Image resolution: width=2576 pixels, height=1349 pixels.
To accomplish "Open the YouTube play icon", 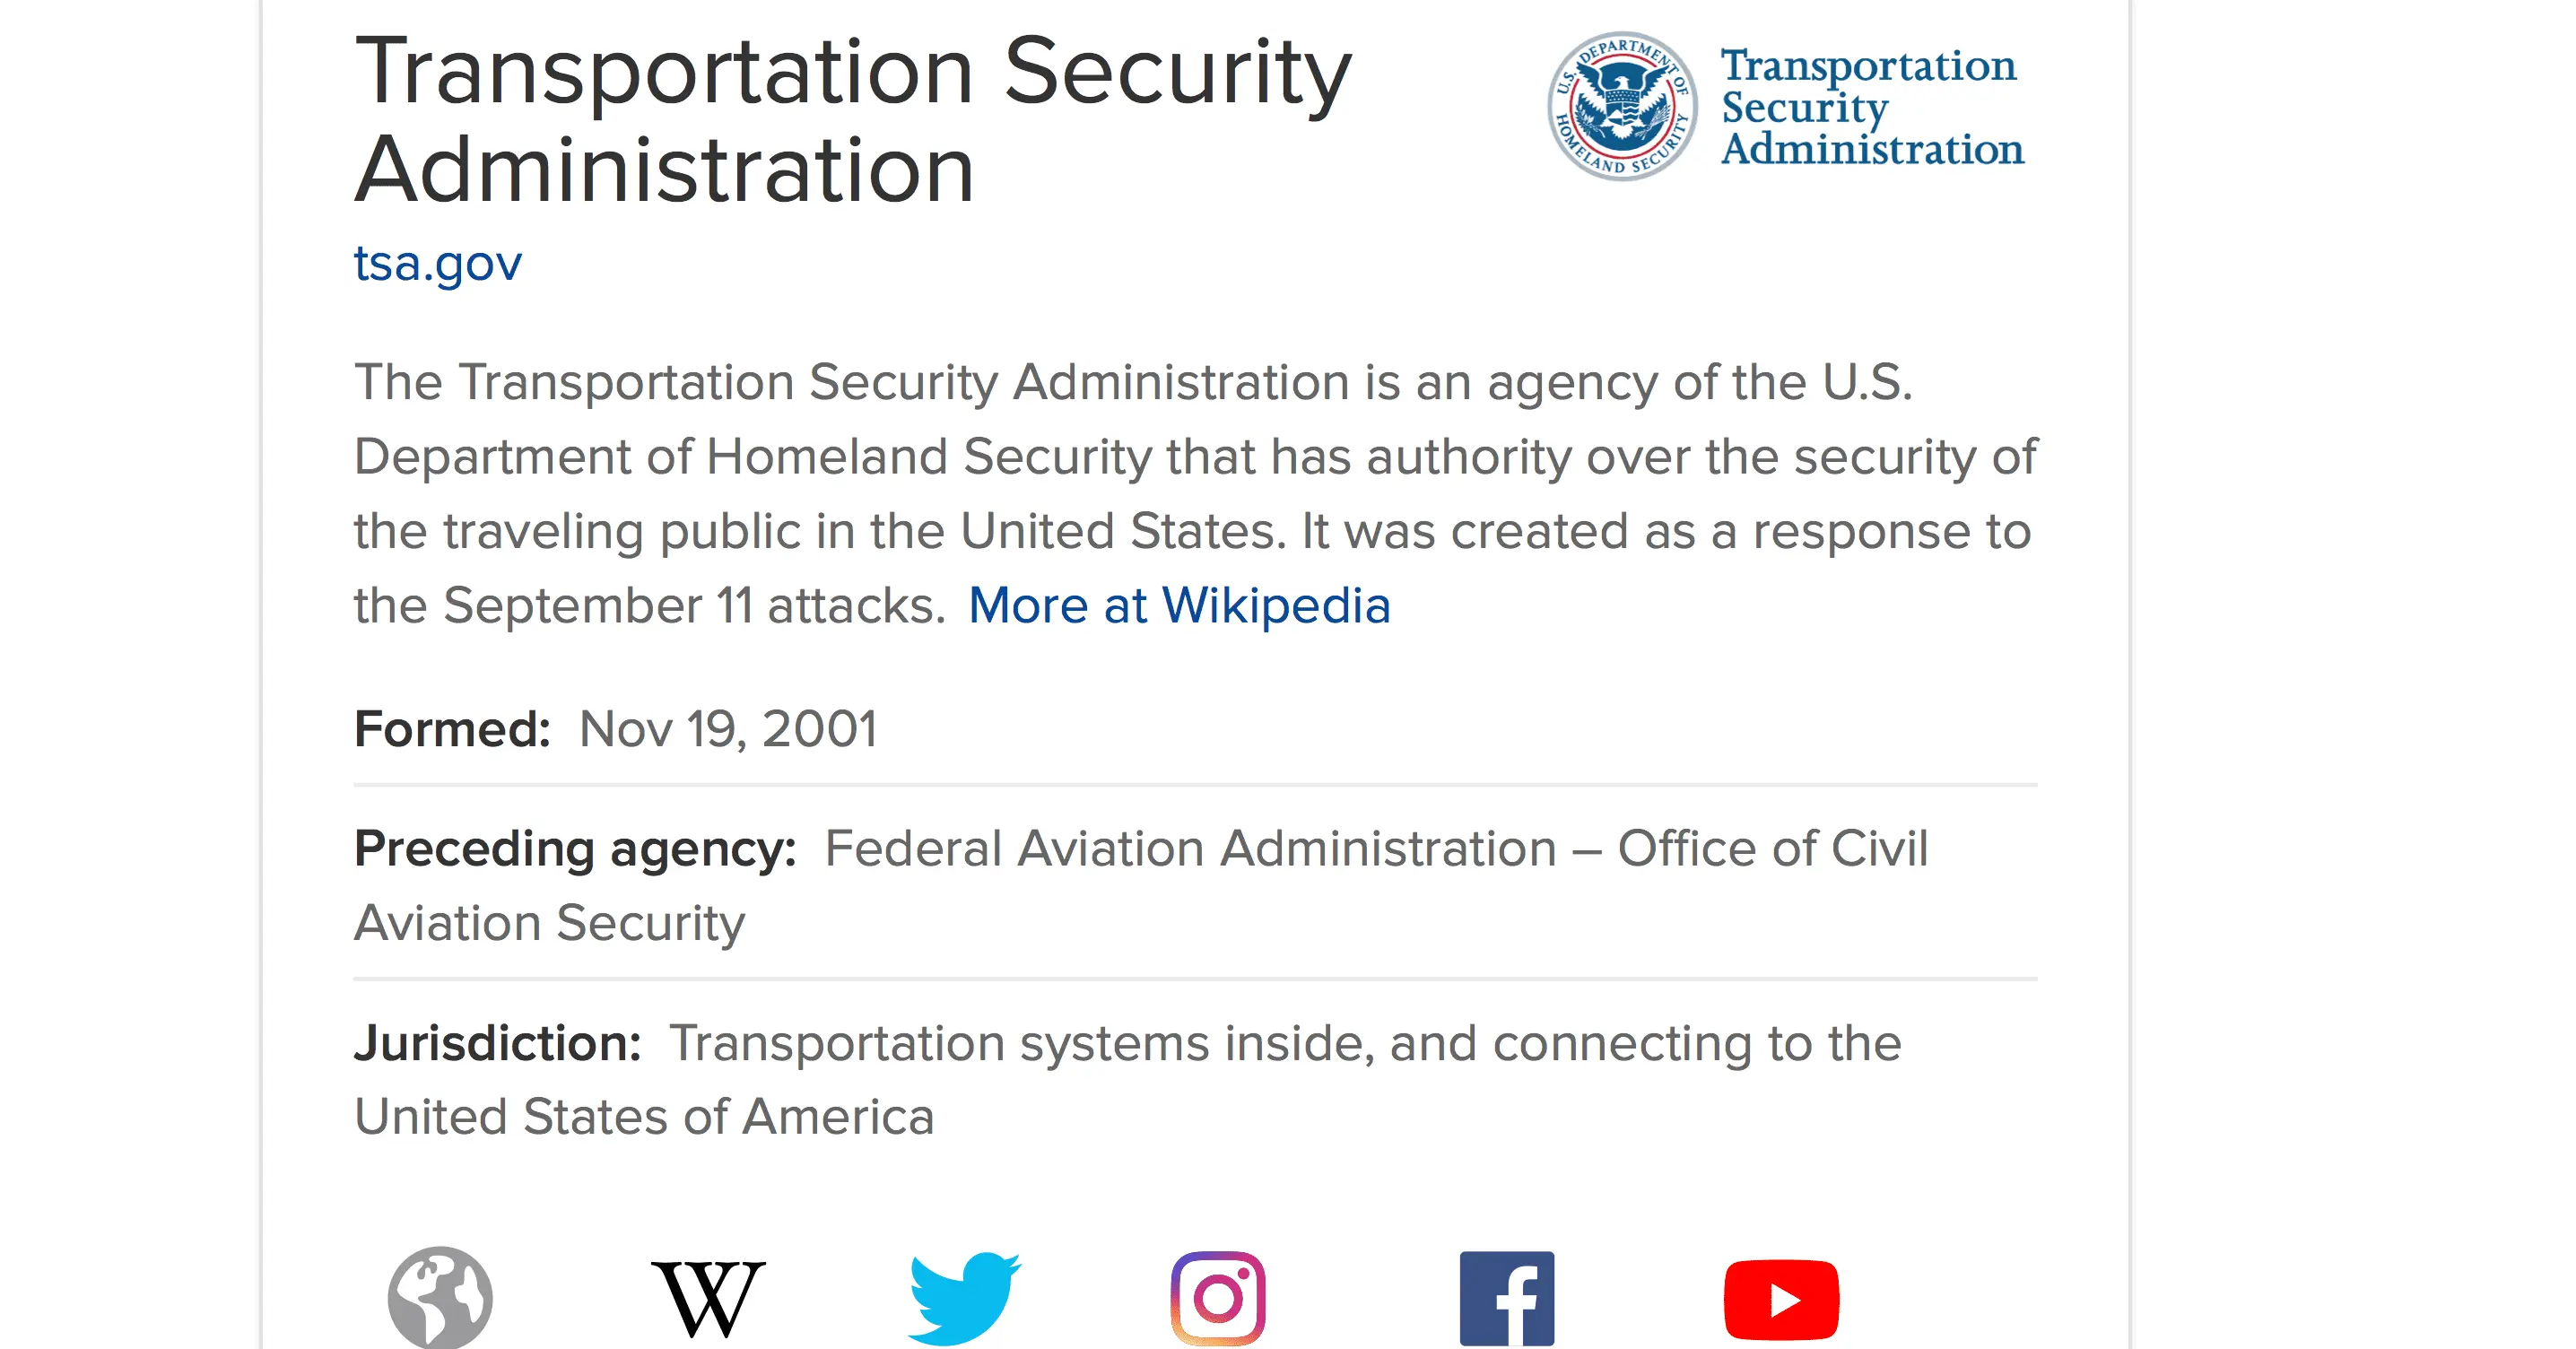I will pos(1781,1299).
